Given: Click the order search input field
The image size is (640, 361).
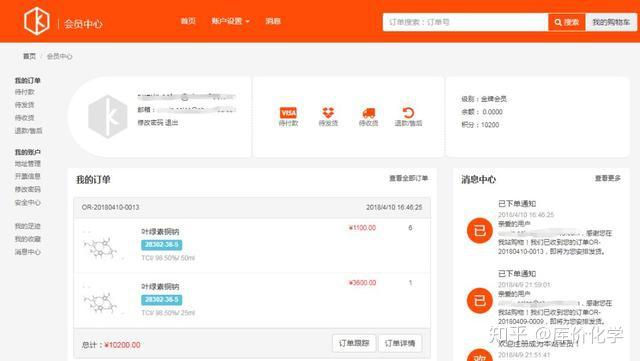Looking at the screenshot, I should click(465, 22).
